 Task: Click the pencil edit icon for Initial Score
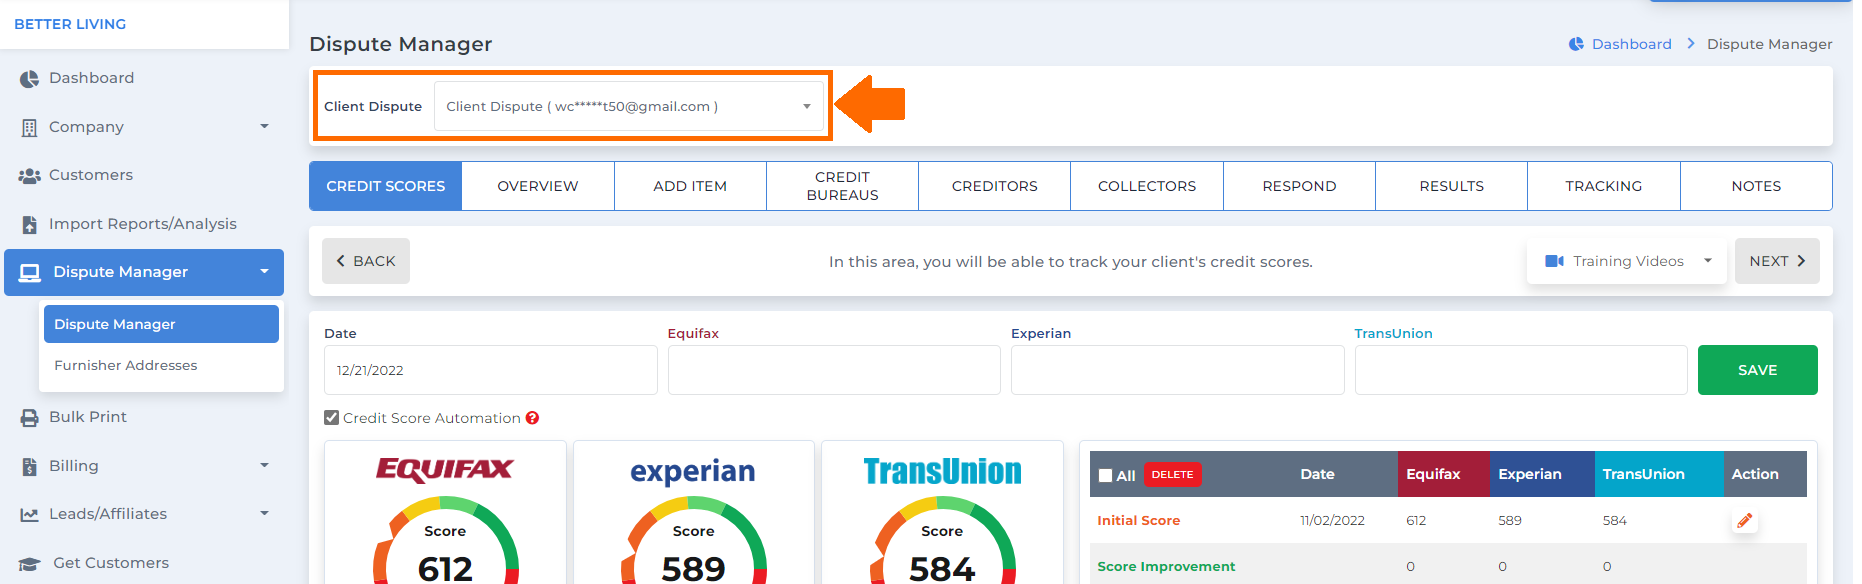point(1744,521)
